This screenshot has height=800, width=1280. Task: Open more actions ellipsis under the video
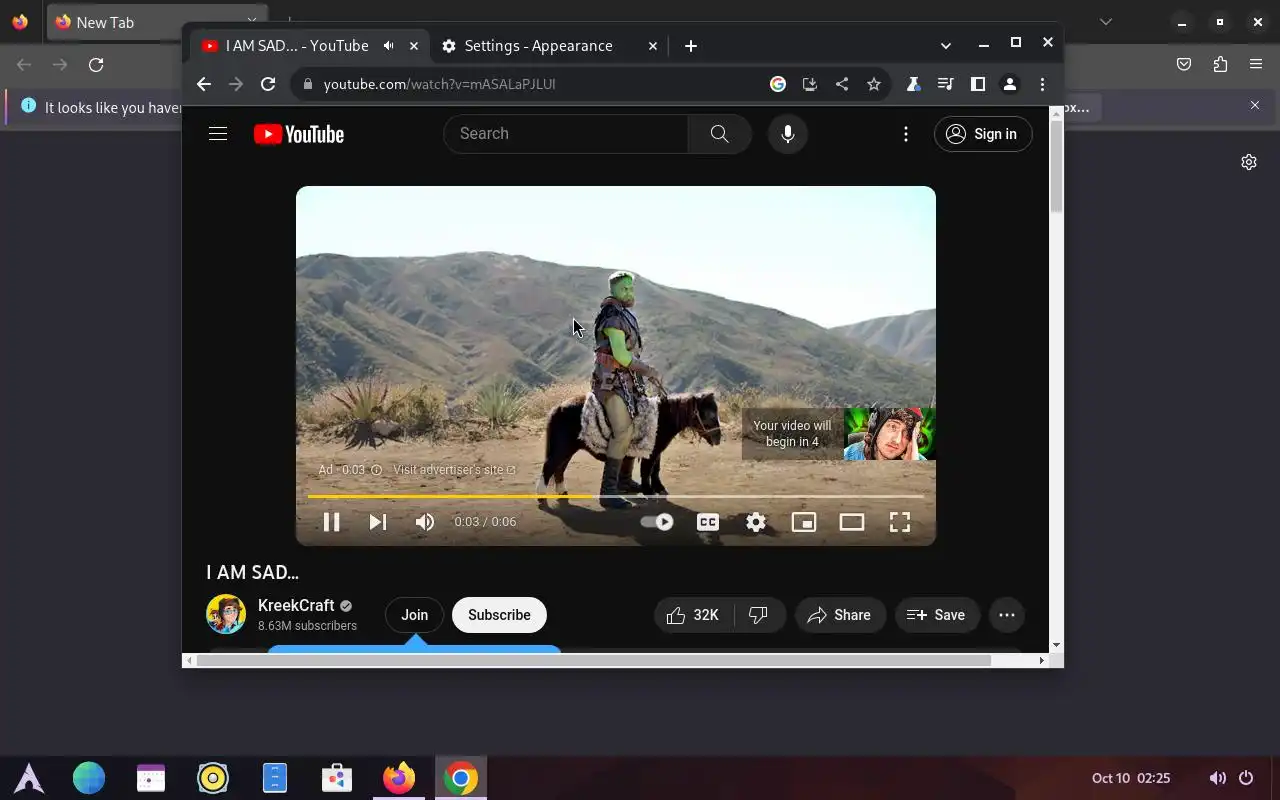(1007, 615)
